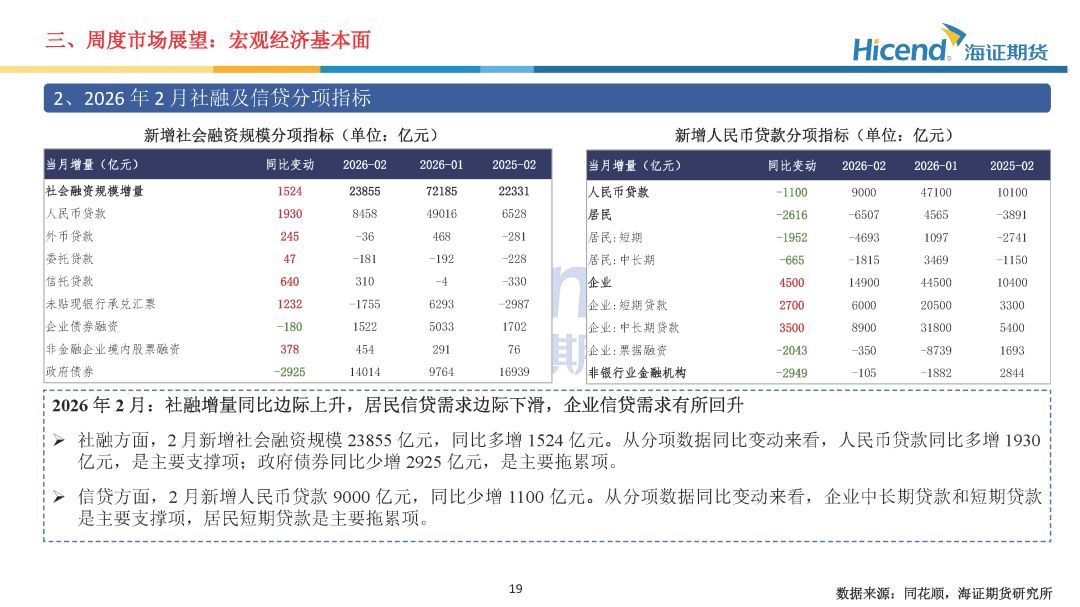Click the 居民:短期 row label
The image size is (1080, 607).
[x=615, y=237]
